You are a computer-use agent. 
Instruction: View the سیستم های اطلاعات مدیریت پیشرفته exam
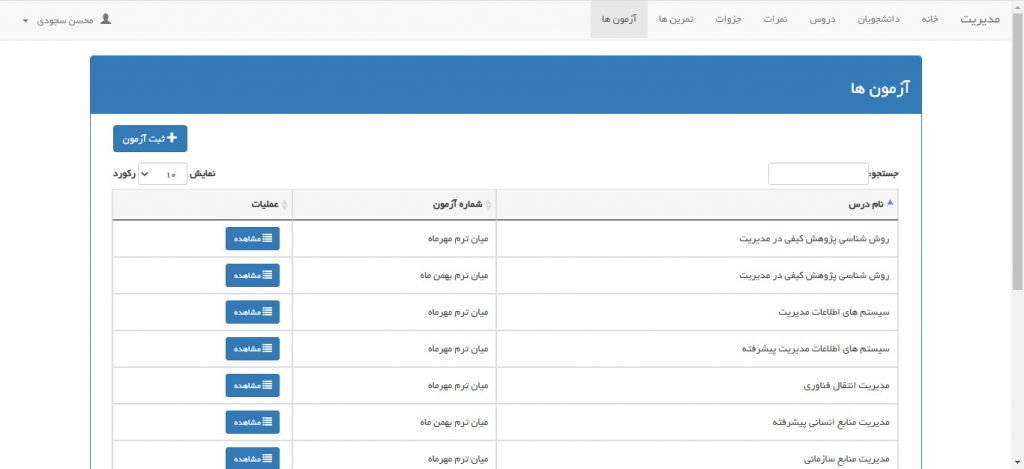pyautogui.click(x=253, y=348)
